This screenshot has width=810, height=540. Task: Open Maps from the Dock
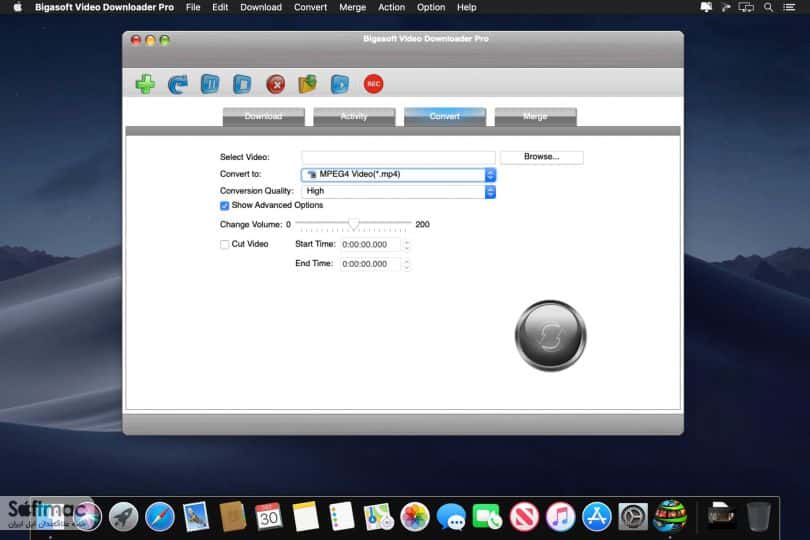coord(378,516)
